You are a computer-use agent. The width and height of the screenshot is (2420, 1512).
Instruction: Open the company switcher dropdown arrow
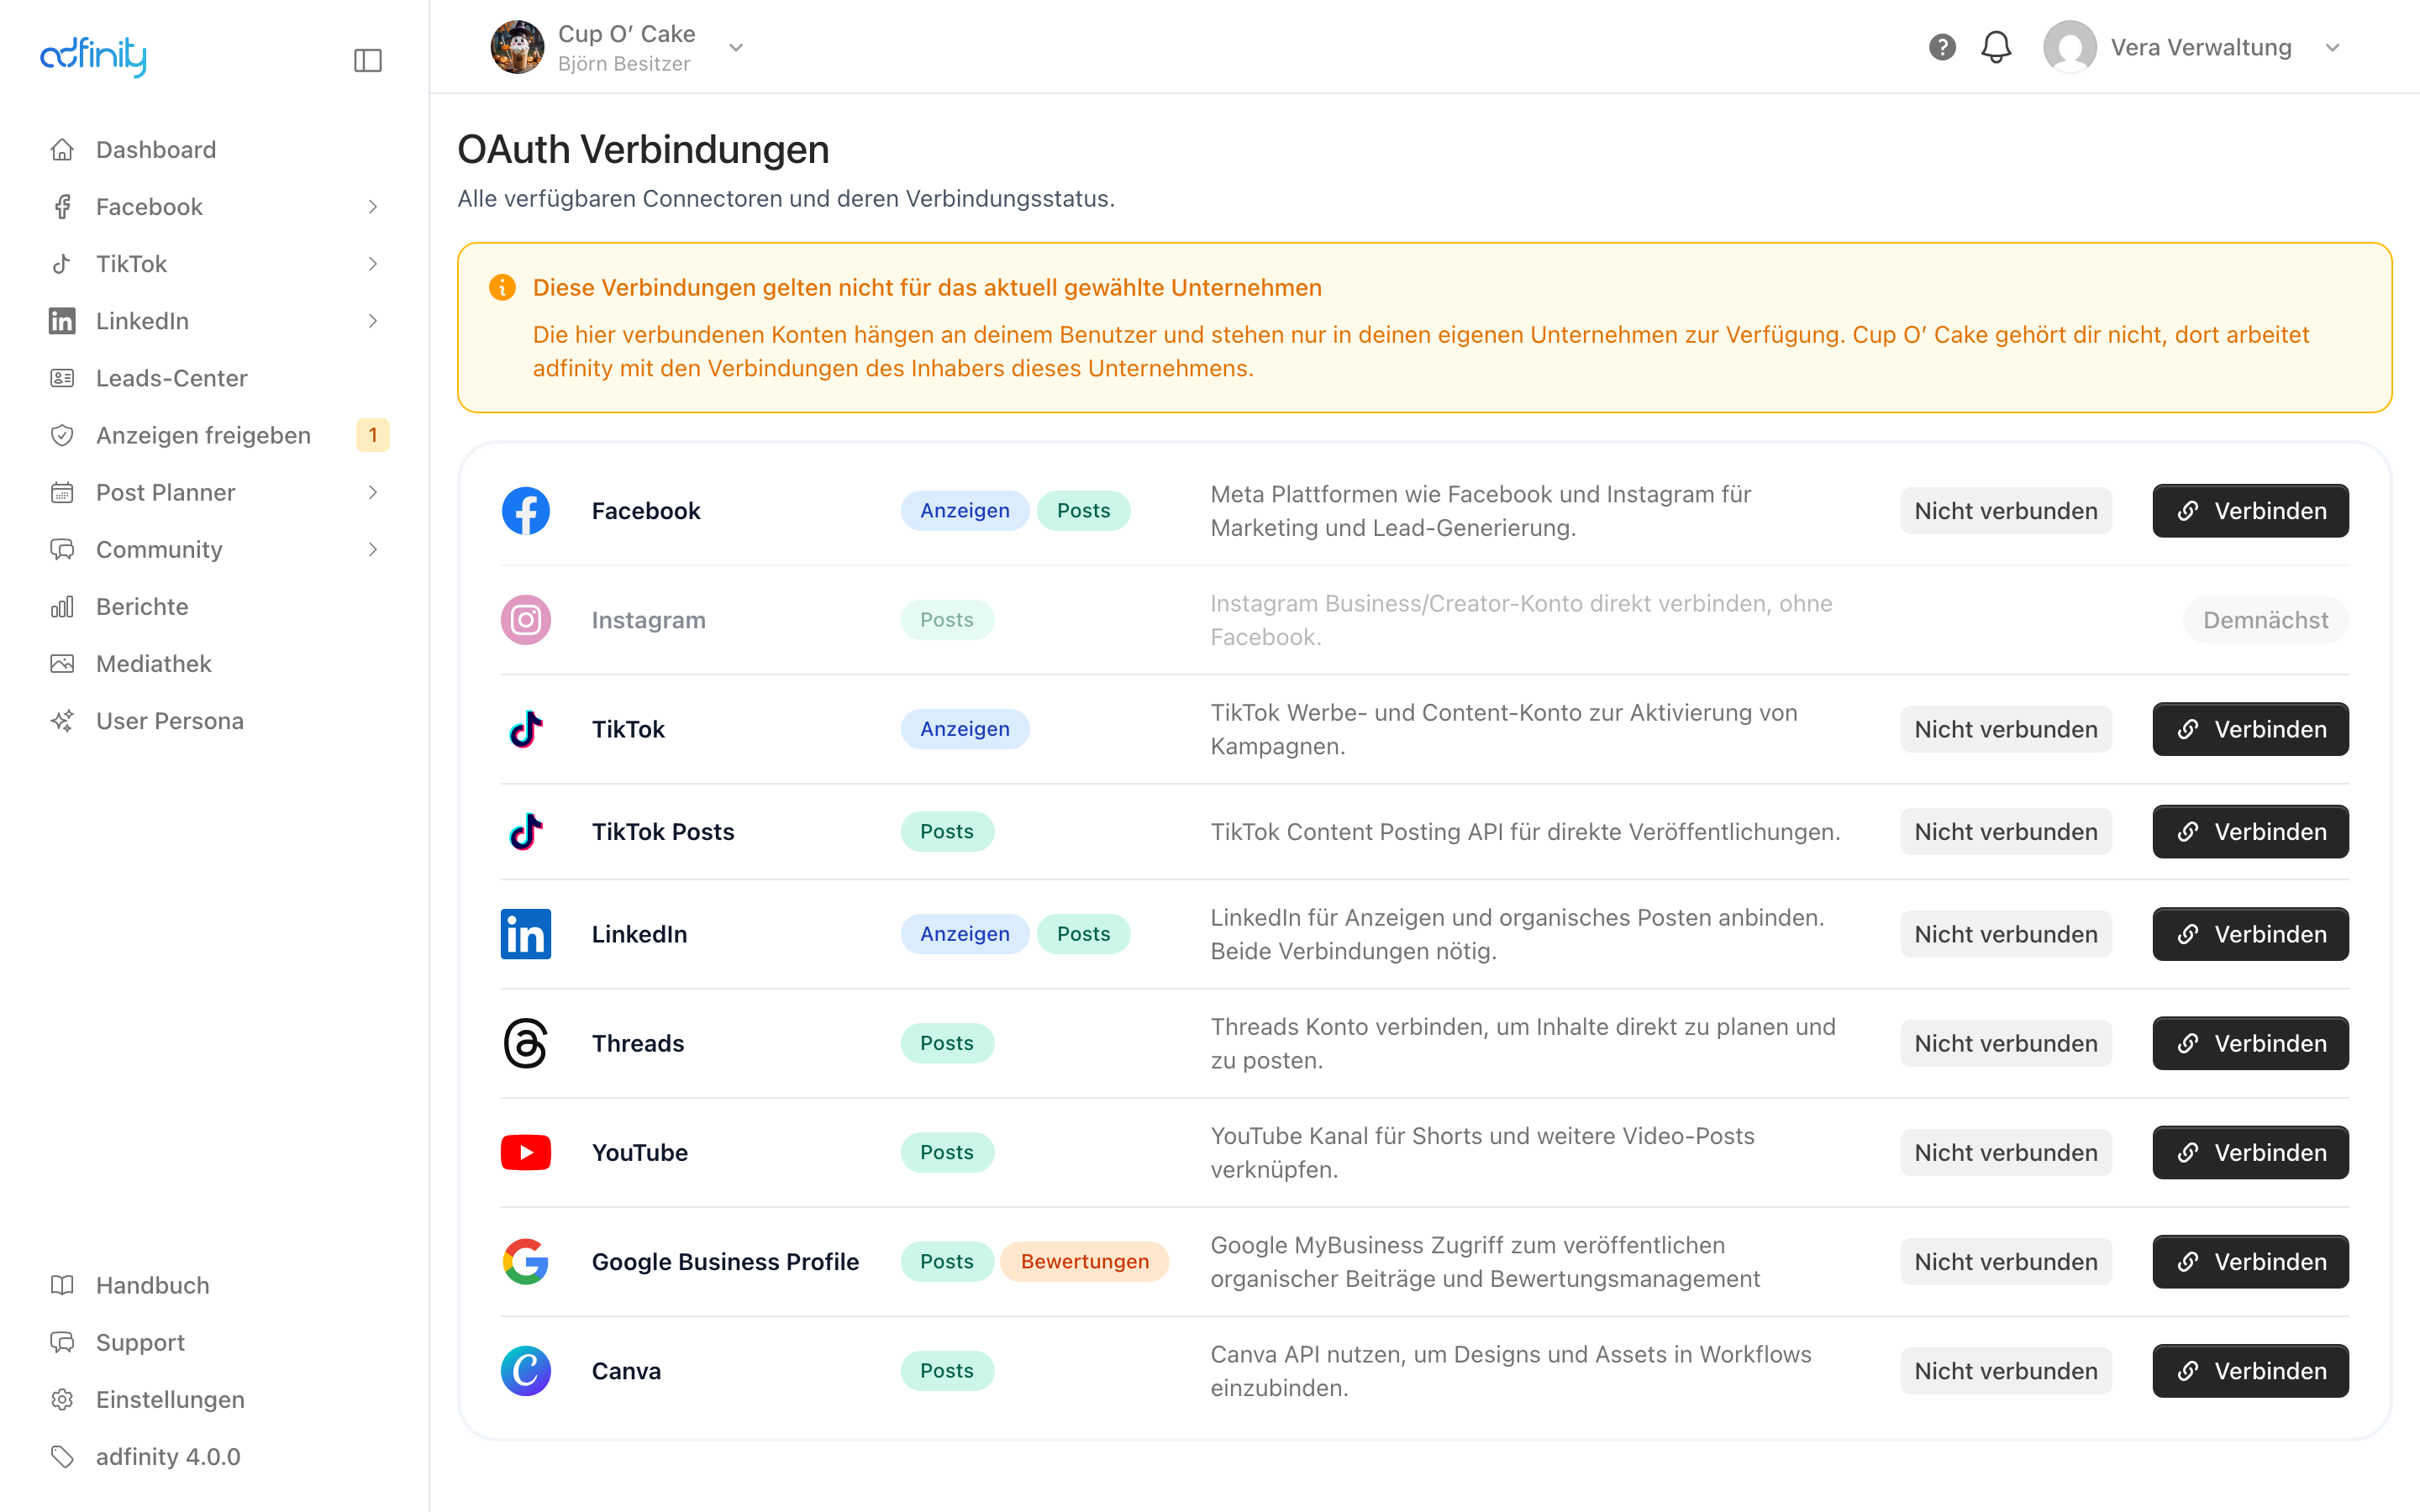click(736, 48)
